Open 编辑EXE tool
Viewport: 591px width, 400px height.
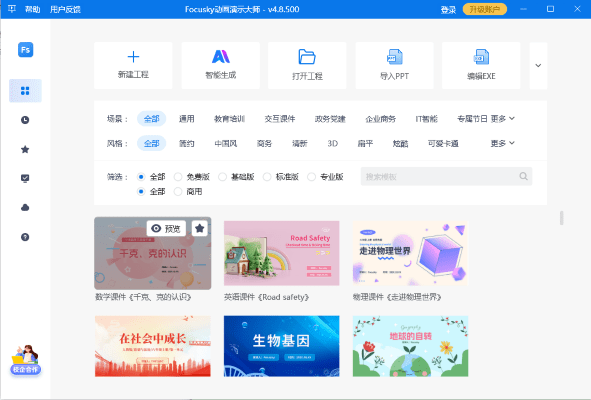[x=481, y=66]
